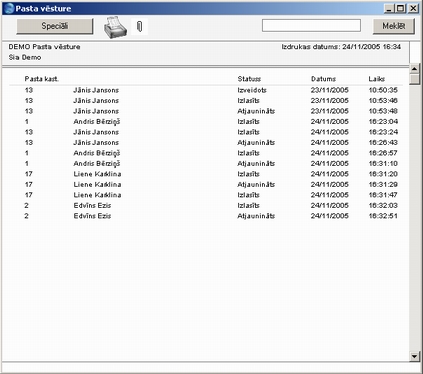This screenshot has height=374, width=423.
Task: Click the 'Datums' column header
Action: click(x=323, y=79)
